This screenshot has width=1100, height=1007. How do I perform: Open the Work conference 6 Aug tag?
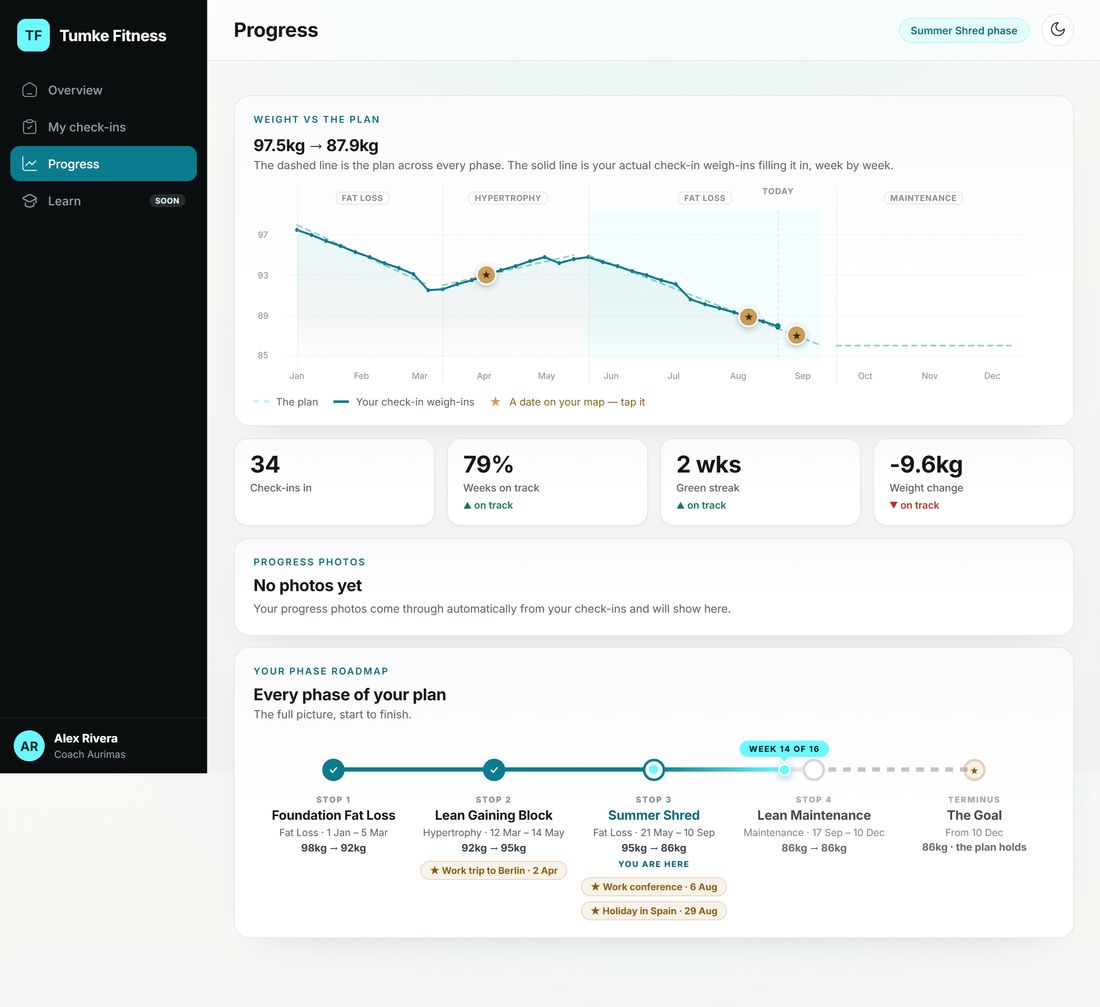(x=654, y=887)
